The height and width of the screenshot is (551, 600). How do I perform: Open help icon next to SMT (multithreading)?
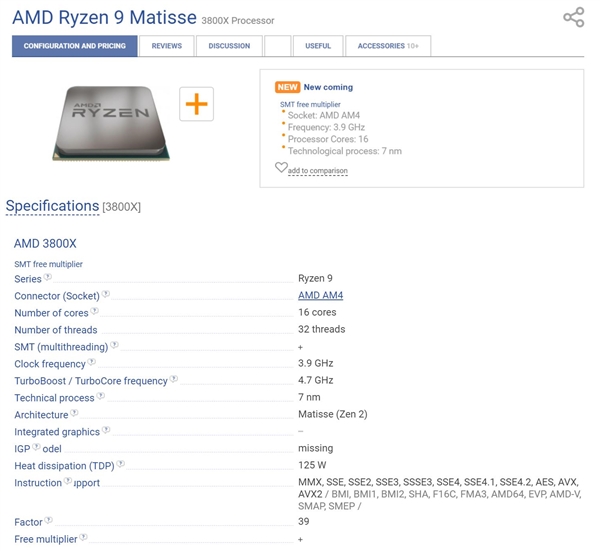pyautogui.click(x=114, y=345)
